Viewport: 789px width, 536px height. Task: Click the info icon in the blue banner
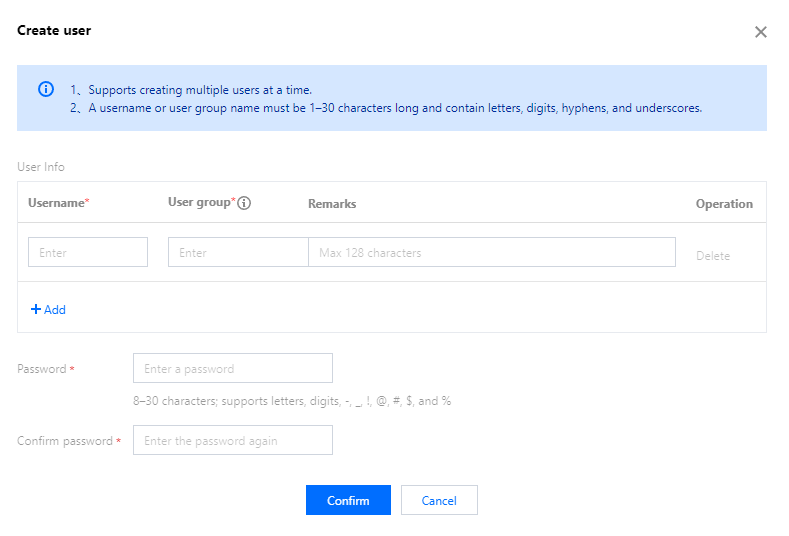click(46, 89)
